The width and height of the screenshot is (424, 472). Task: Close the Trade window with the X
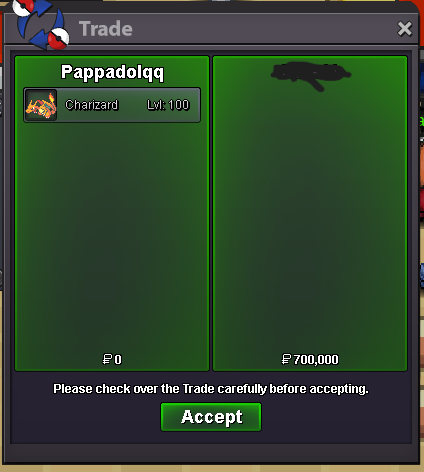pos(405,29)
